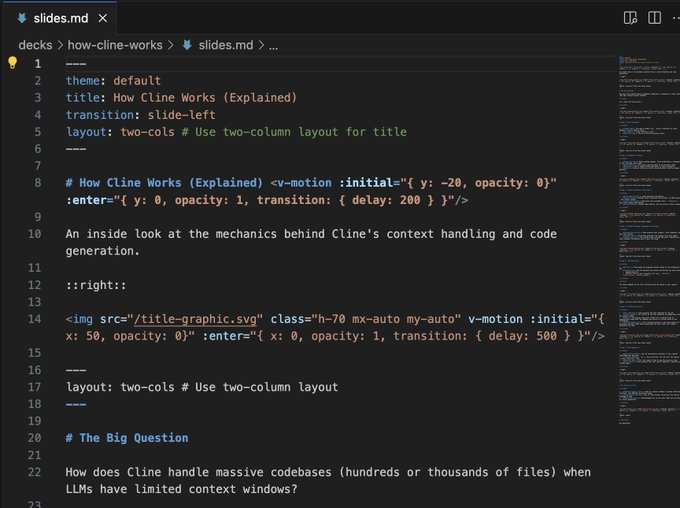
Task: Follow the /title-graphic.svg link
Action: [195, 319]
